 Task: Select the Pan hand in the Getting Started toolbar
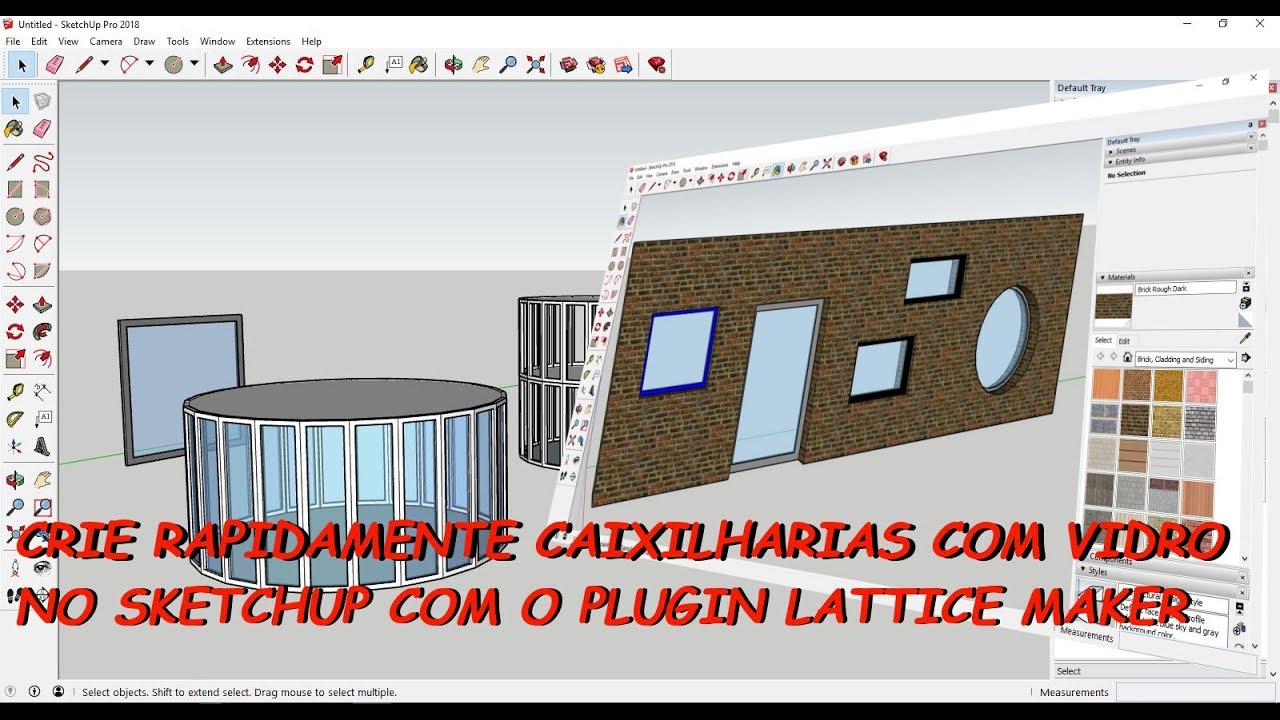[481, 65]
